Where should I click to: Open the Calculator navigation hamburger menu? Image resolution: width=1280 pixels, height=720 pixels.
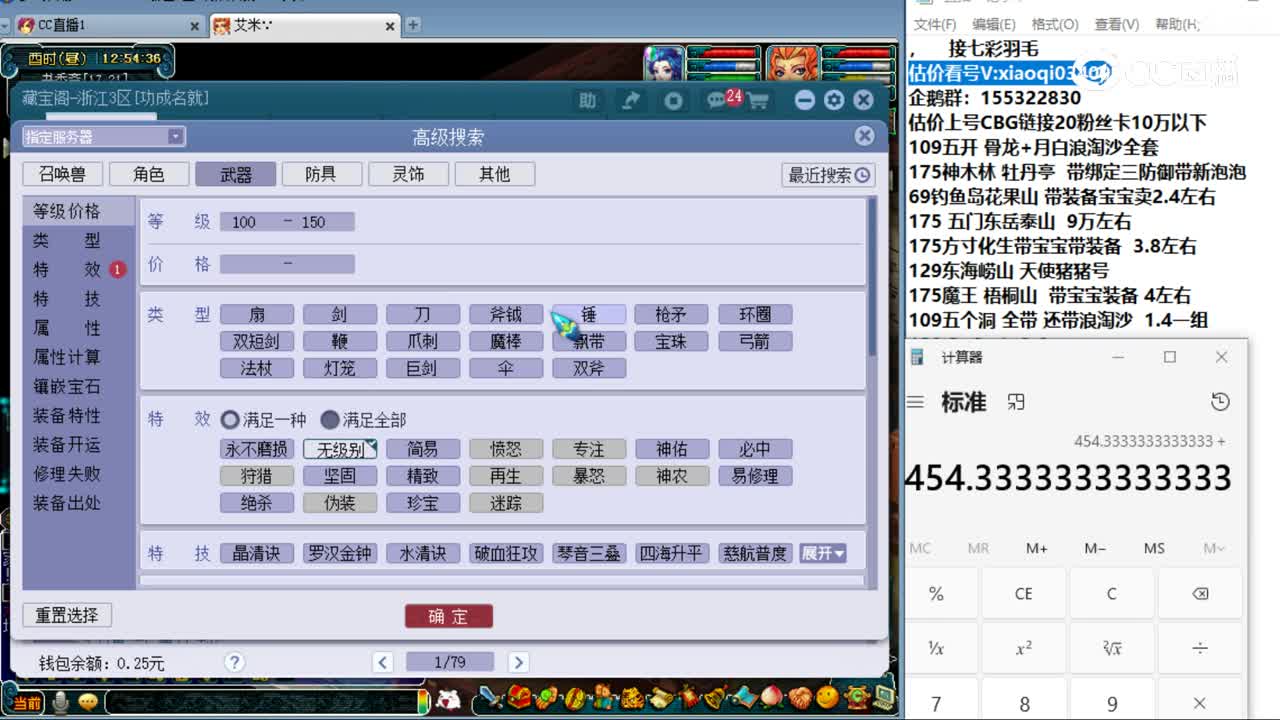click(915, 401)
